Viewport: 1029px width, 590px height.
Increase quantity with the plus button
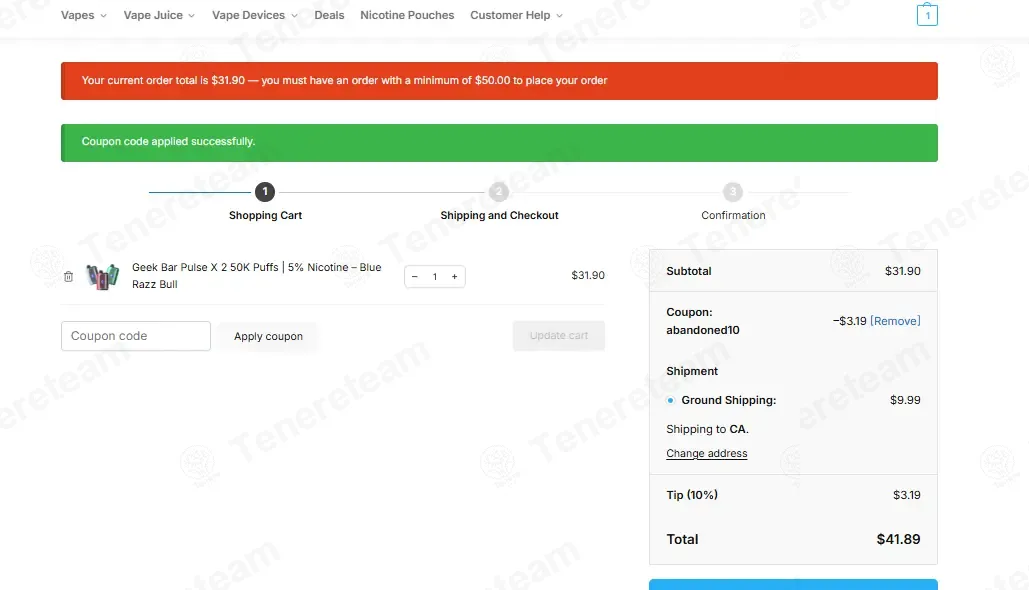[454, 276]
